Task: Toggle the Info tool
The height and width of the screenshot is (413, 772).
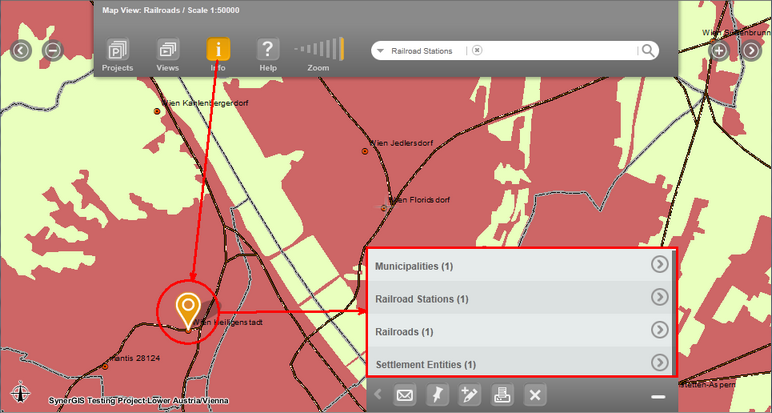Action: (218, 50)
